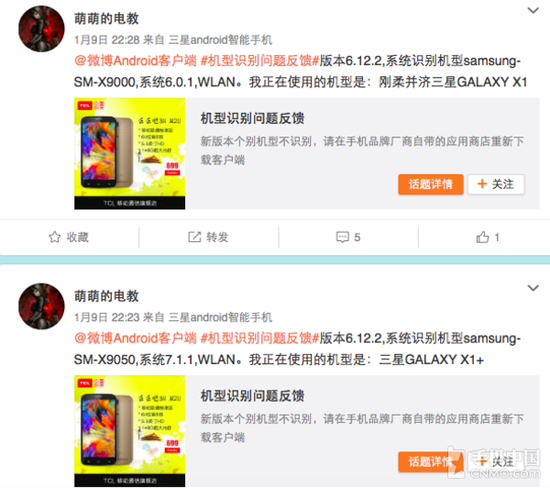Click 三星android智能手机 source link, second post
This screenshot has width=550, height=488.
(220, 317)
